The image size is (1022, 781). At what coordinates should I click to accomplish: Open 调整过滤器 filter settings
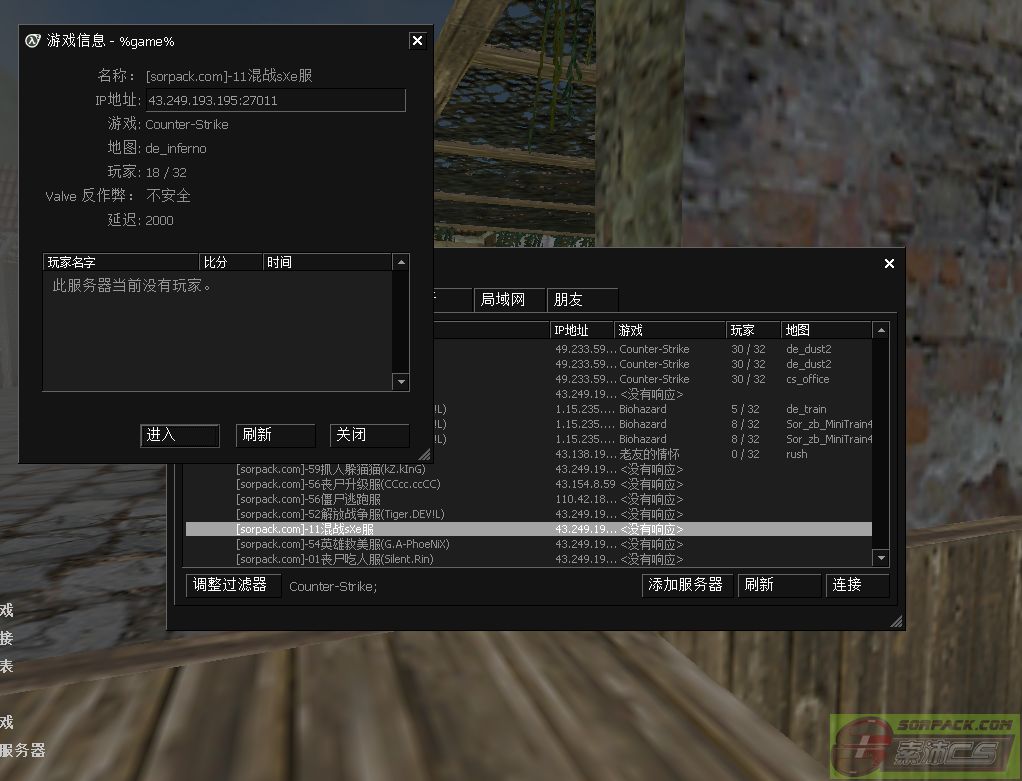[231, 585]
